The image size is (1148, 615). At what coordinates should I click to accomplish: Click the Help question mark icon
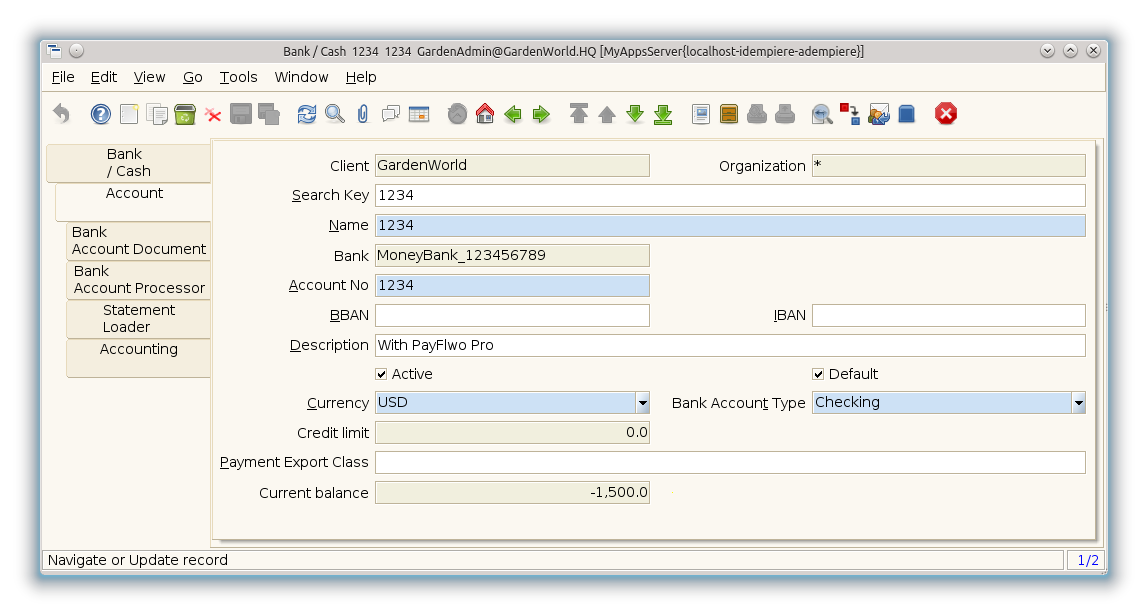101,114
